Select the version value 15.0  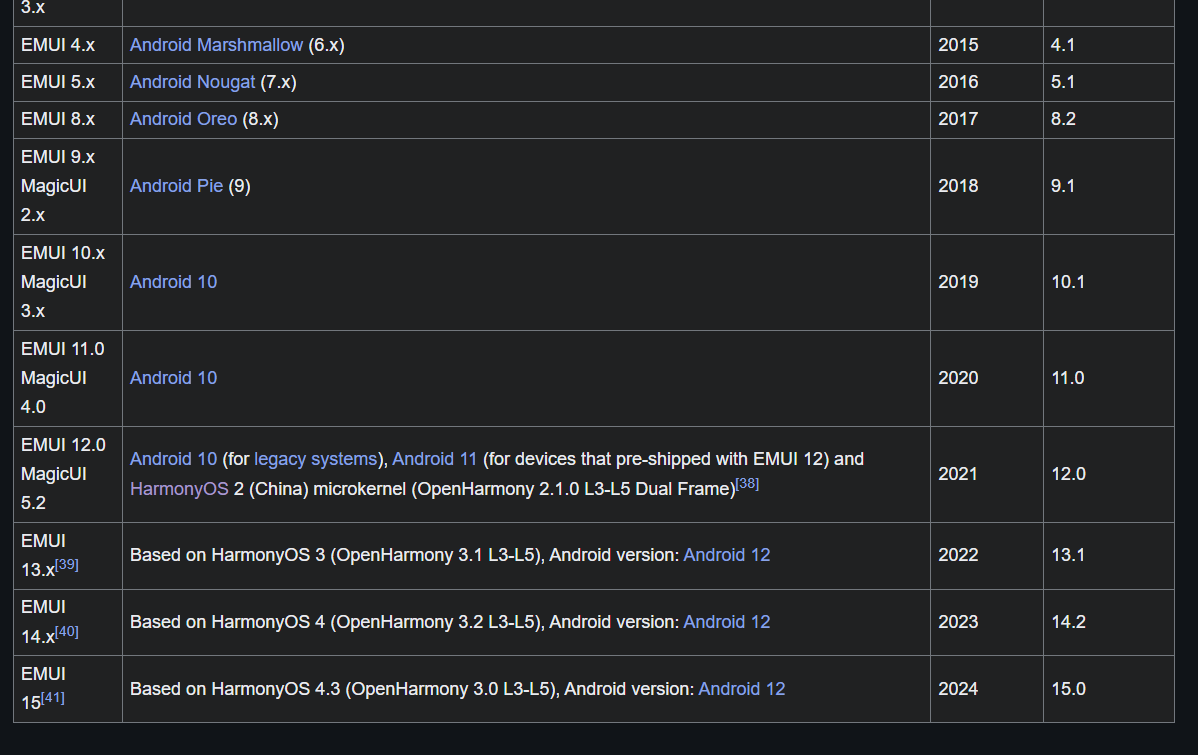pos(1068,689)
